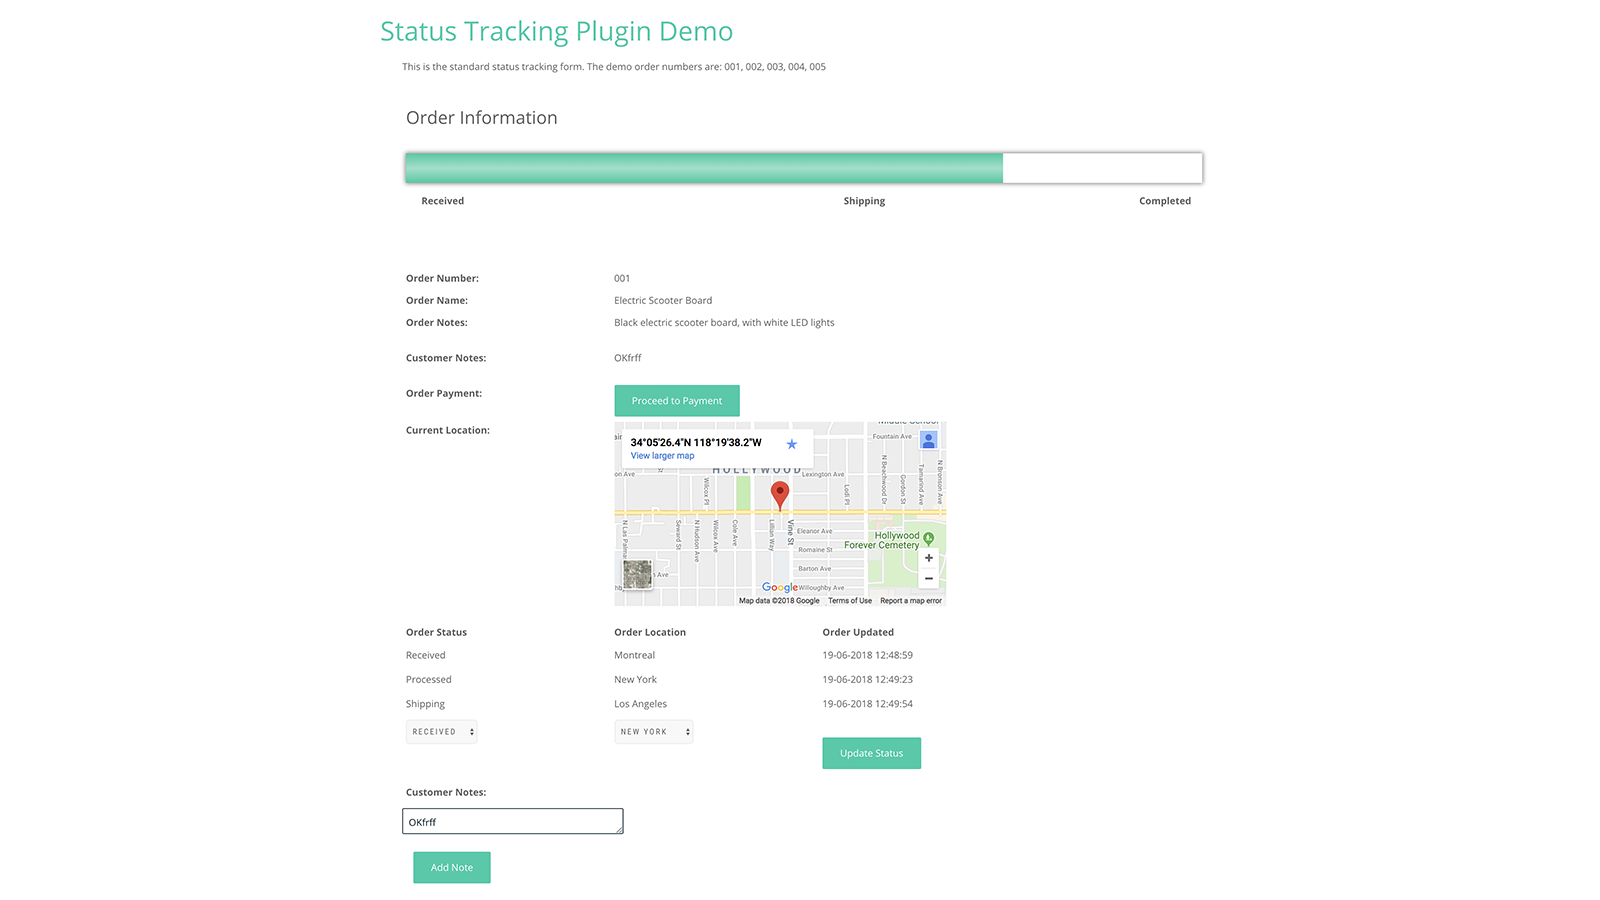Screen dimensions: 1600x900
Task: Click the Order Location column header
Action: 650,632
